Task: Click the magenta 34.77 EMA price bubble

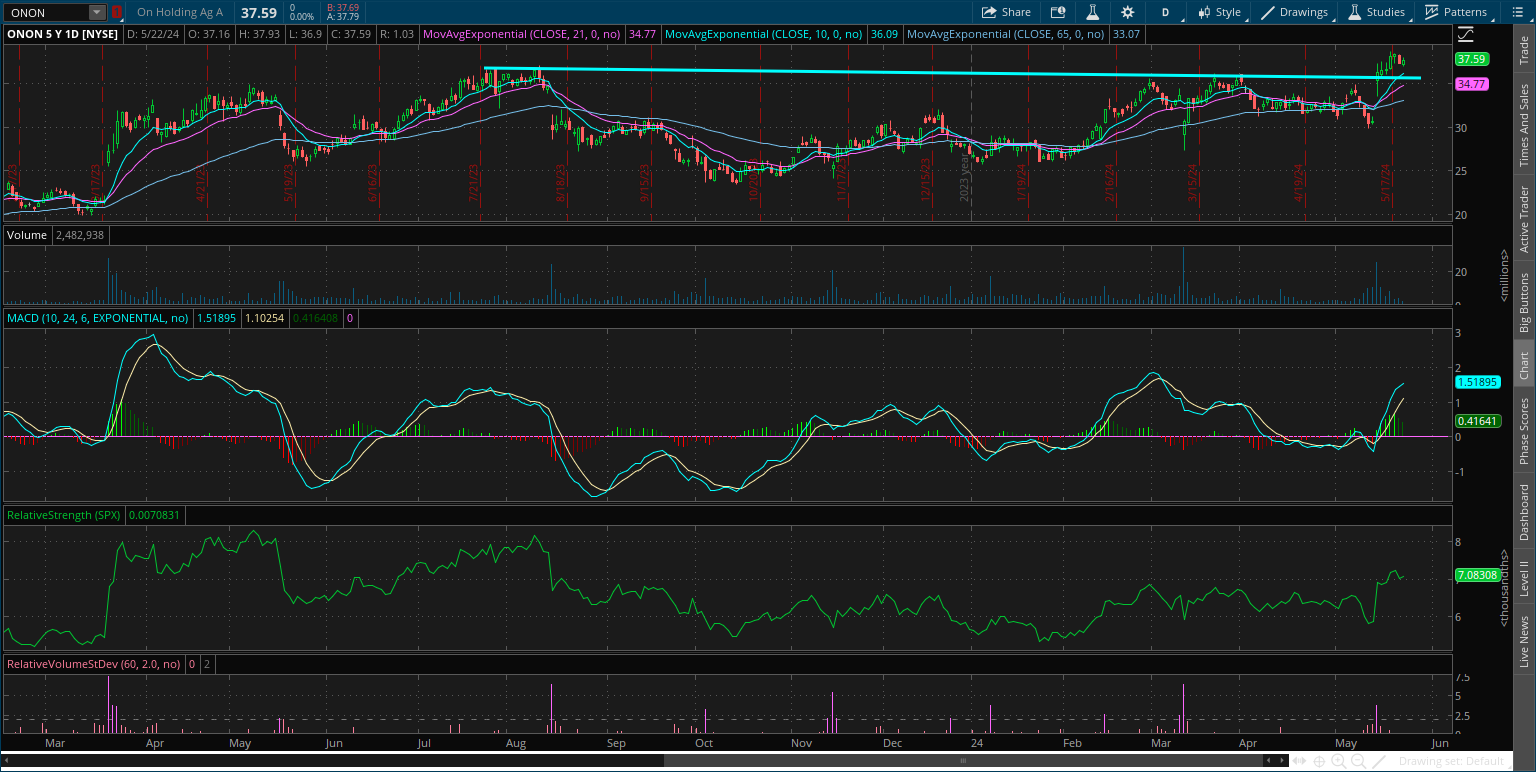Action: click(x=1472, y=85)
